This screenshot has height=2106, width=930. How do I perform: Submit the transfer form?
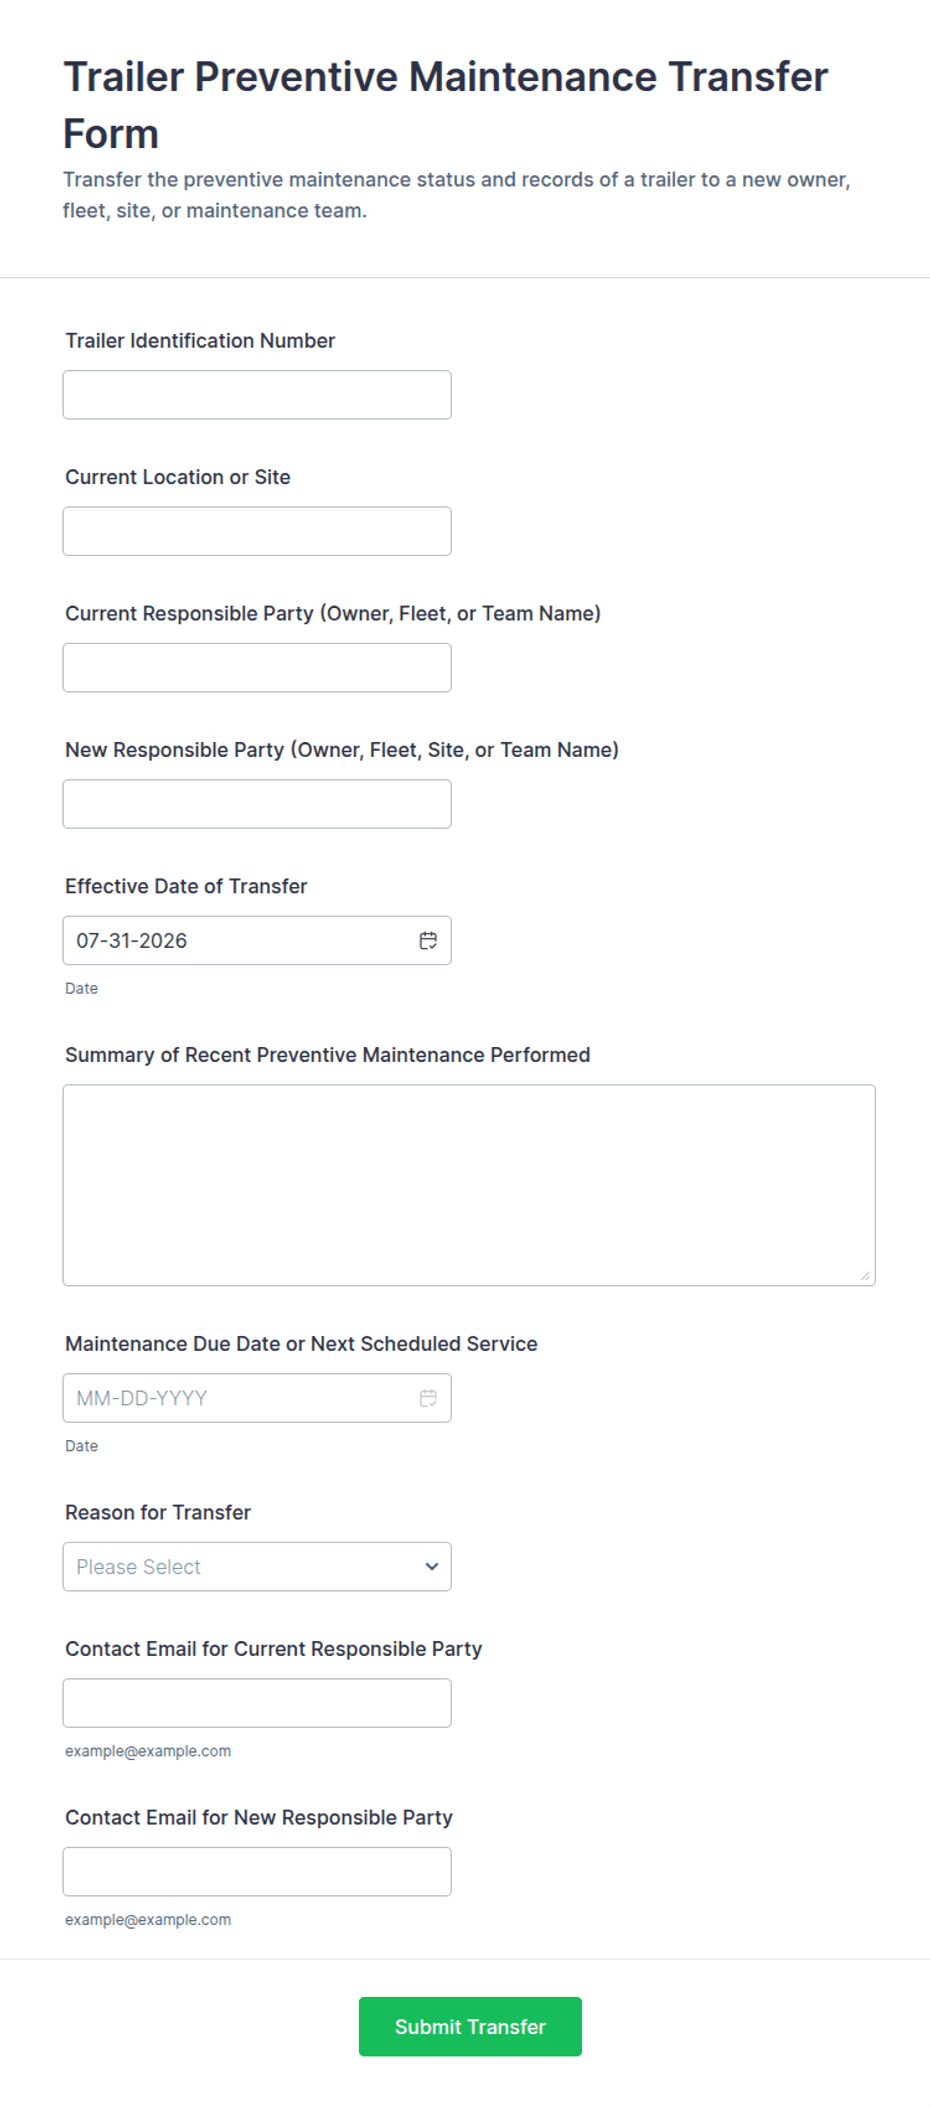[470, 2026]
